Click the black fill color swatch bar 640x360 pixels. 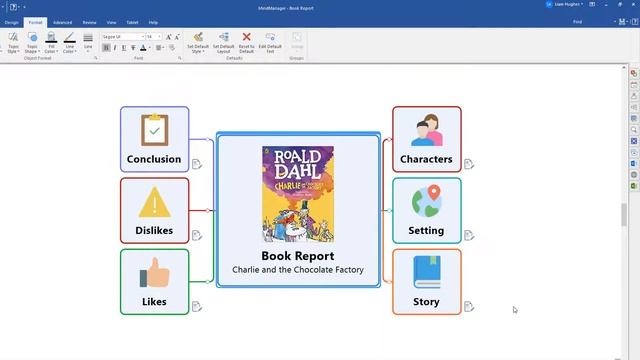(x=51, y=42)
